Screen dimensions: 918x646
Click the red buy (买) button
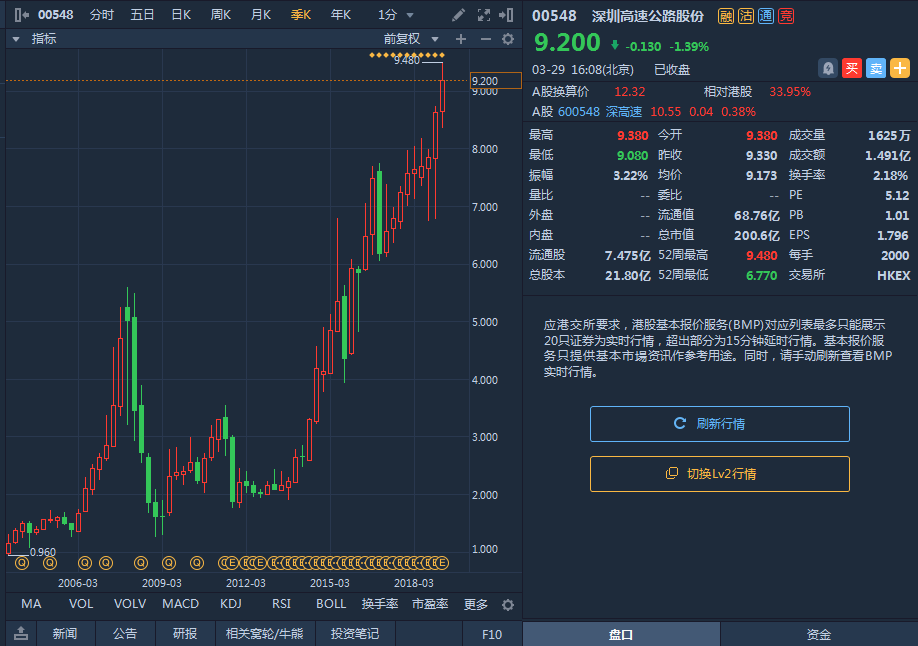point(851,68)
